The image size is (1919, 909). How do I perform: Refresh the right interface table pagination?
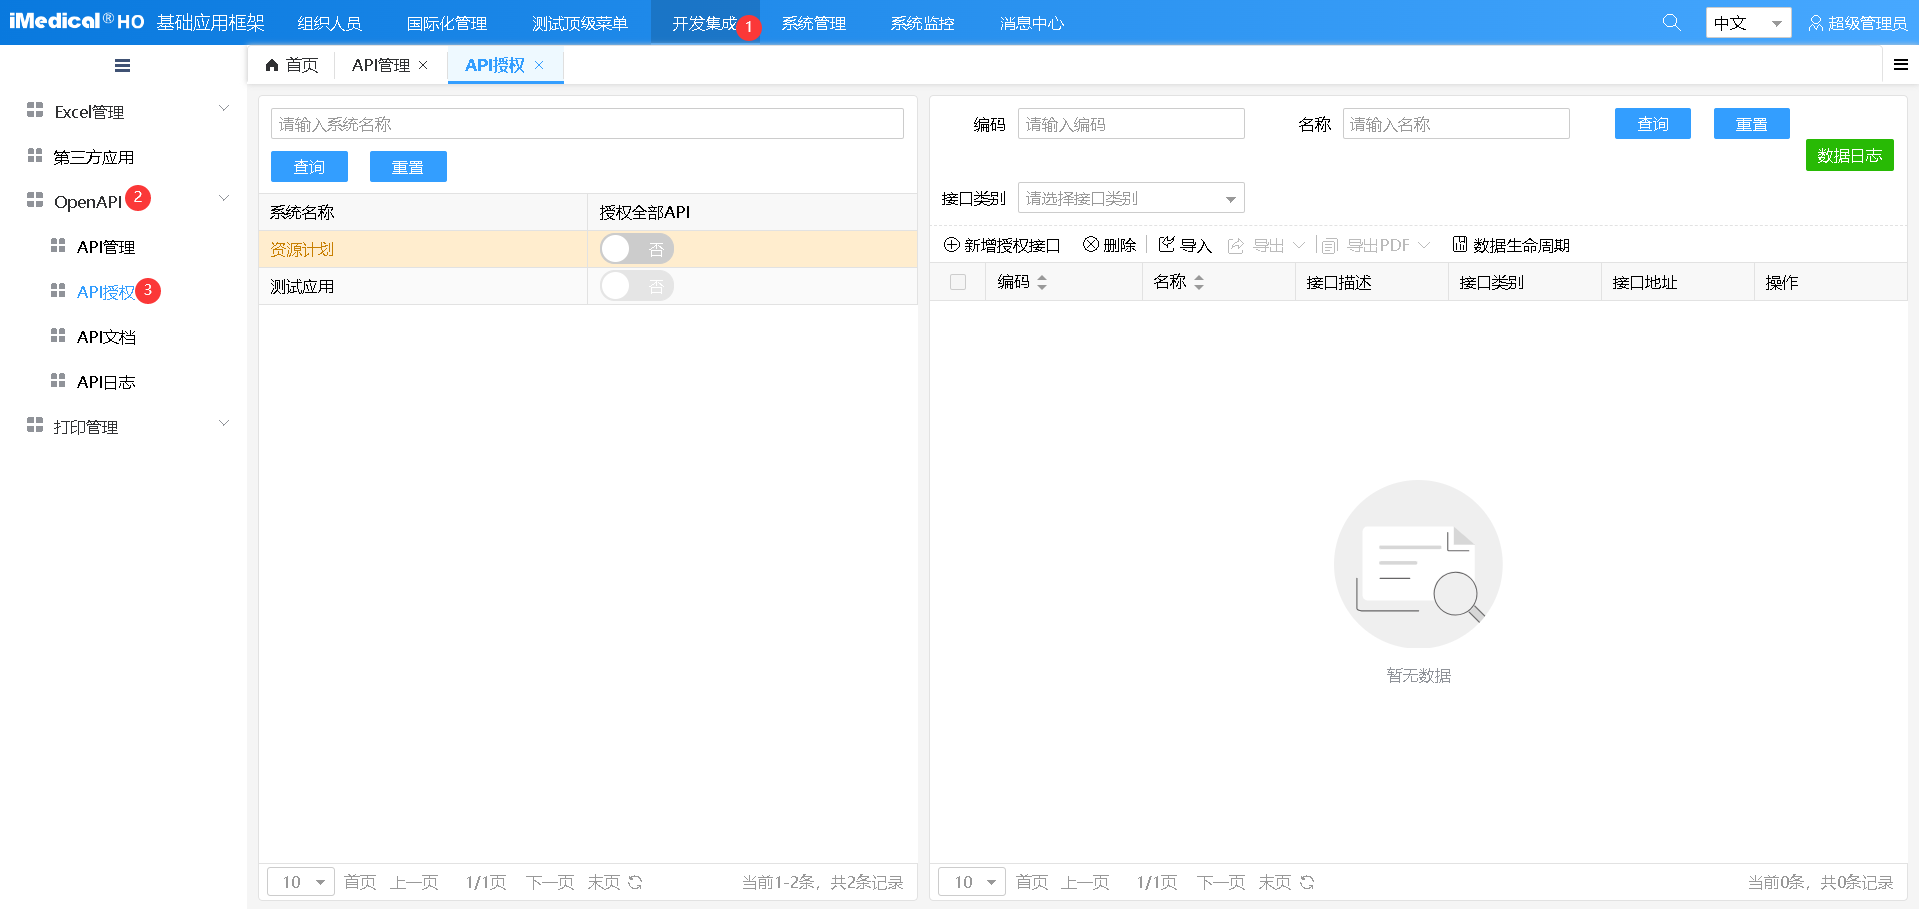(1307, 882)
